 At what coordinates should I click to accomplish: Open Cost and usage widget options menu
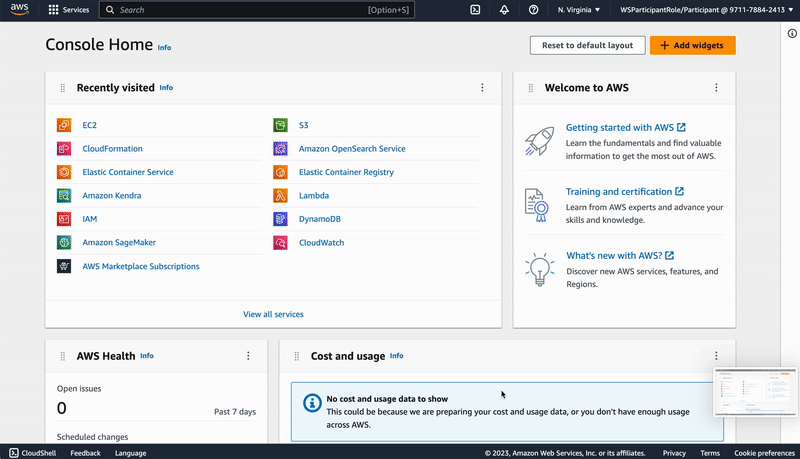point(716,356)
